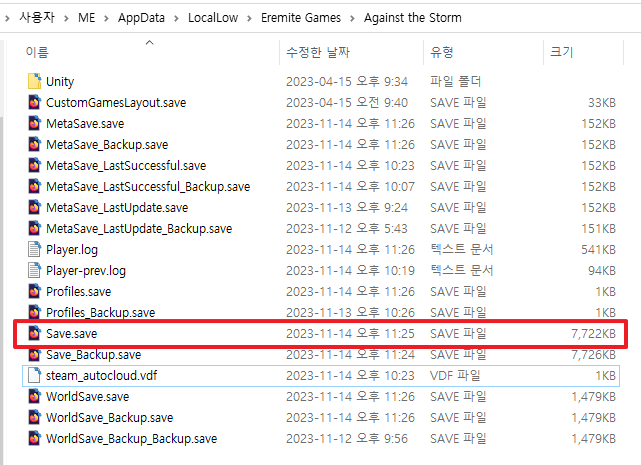Select the MetaSave_LastSuccessful.save file icon

point(34,165)
